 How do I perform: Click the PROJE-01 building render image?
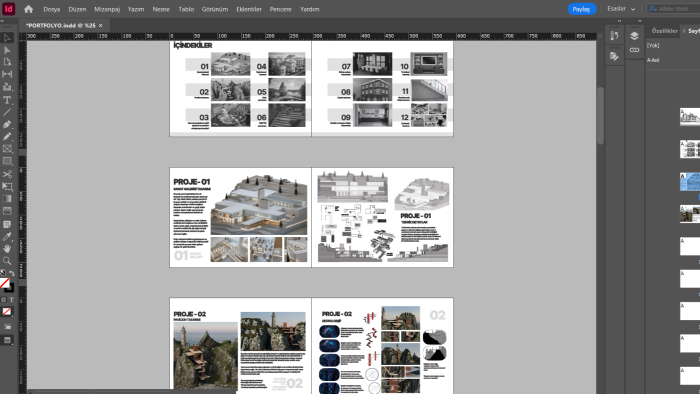coord(259,205)
